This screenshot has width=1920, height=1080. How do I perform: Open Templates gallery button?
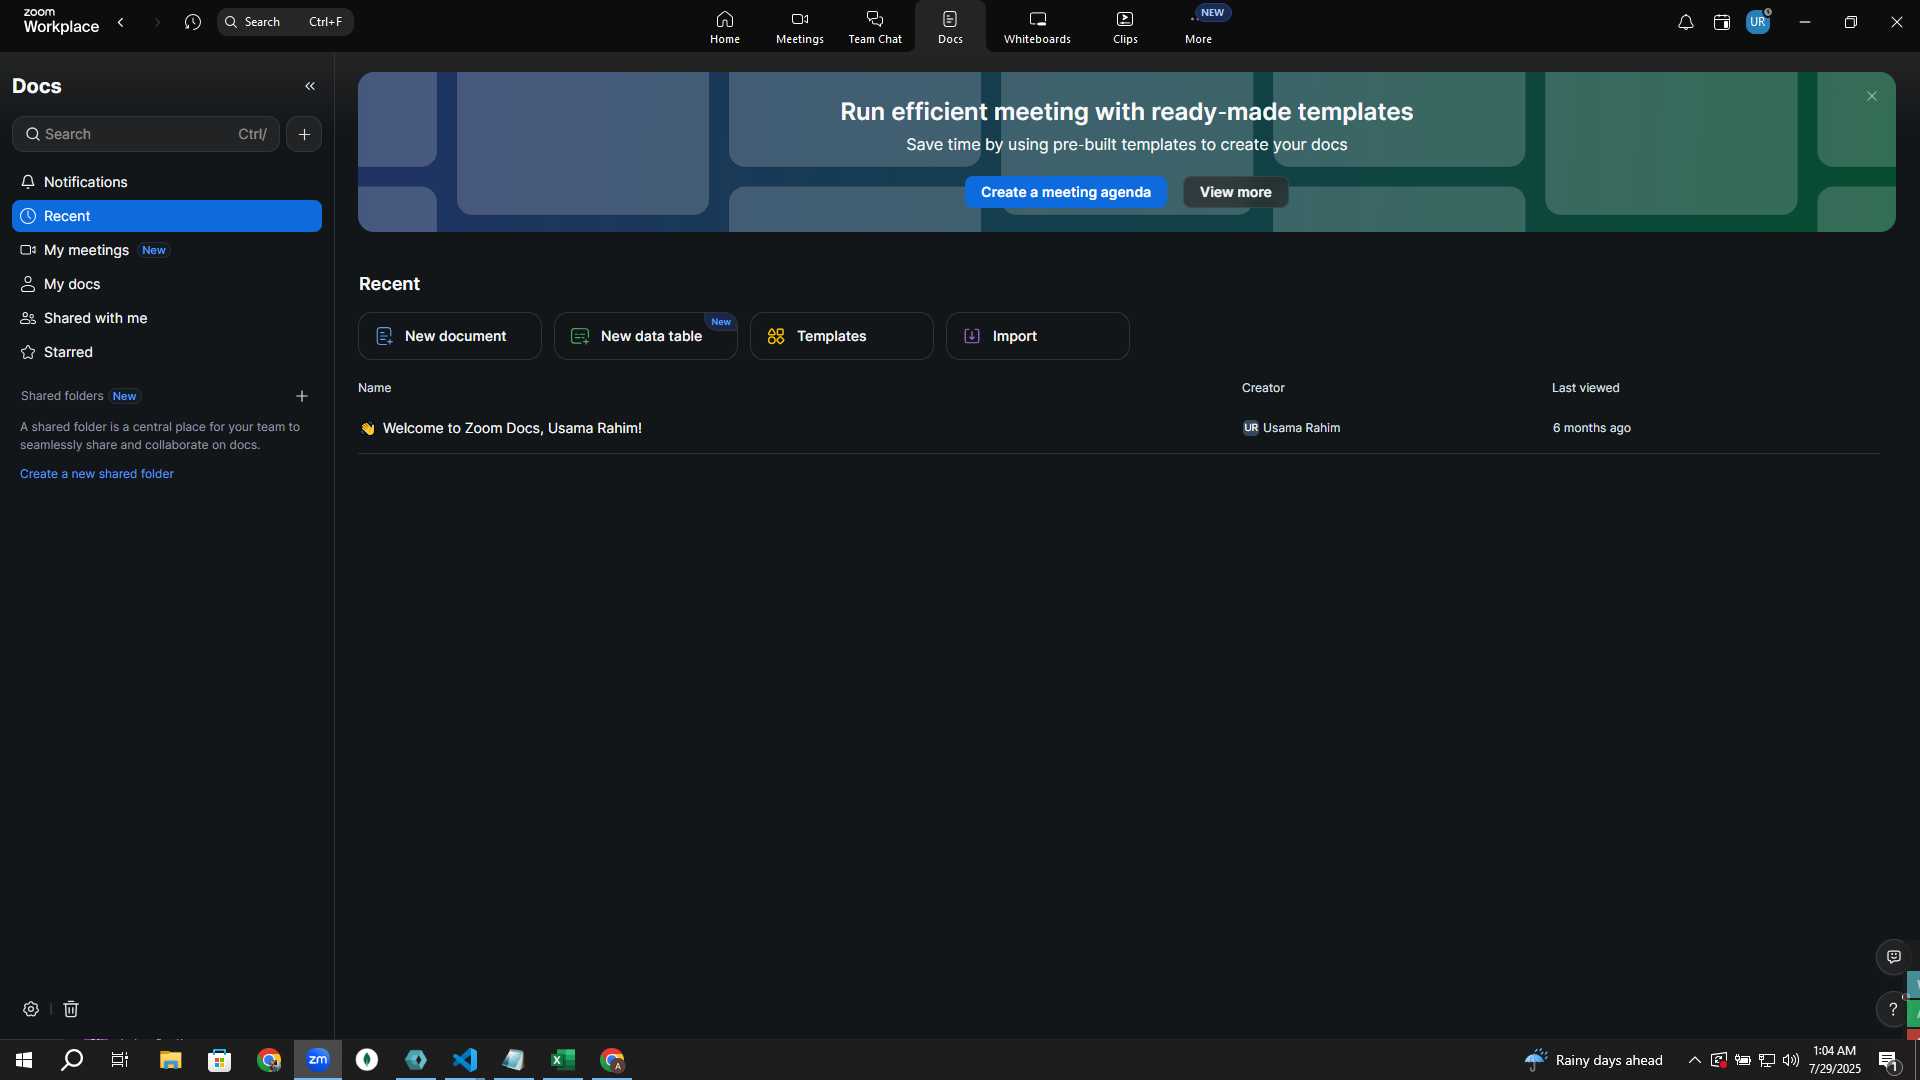[842, 336]
